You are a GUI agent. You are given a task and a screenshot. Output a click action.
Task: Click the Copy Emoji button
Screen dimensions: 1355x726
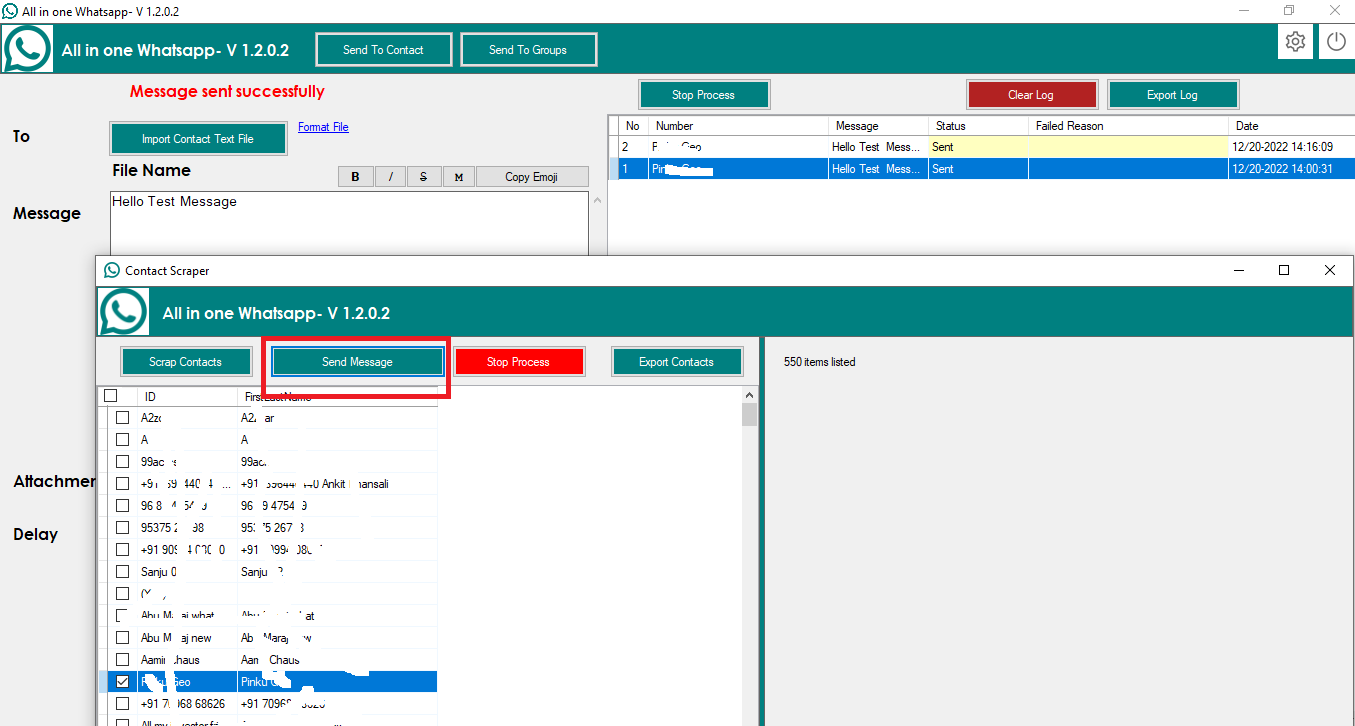tap(532, 177)
